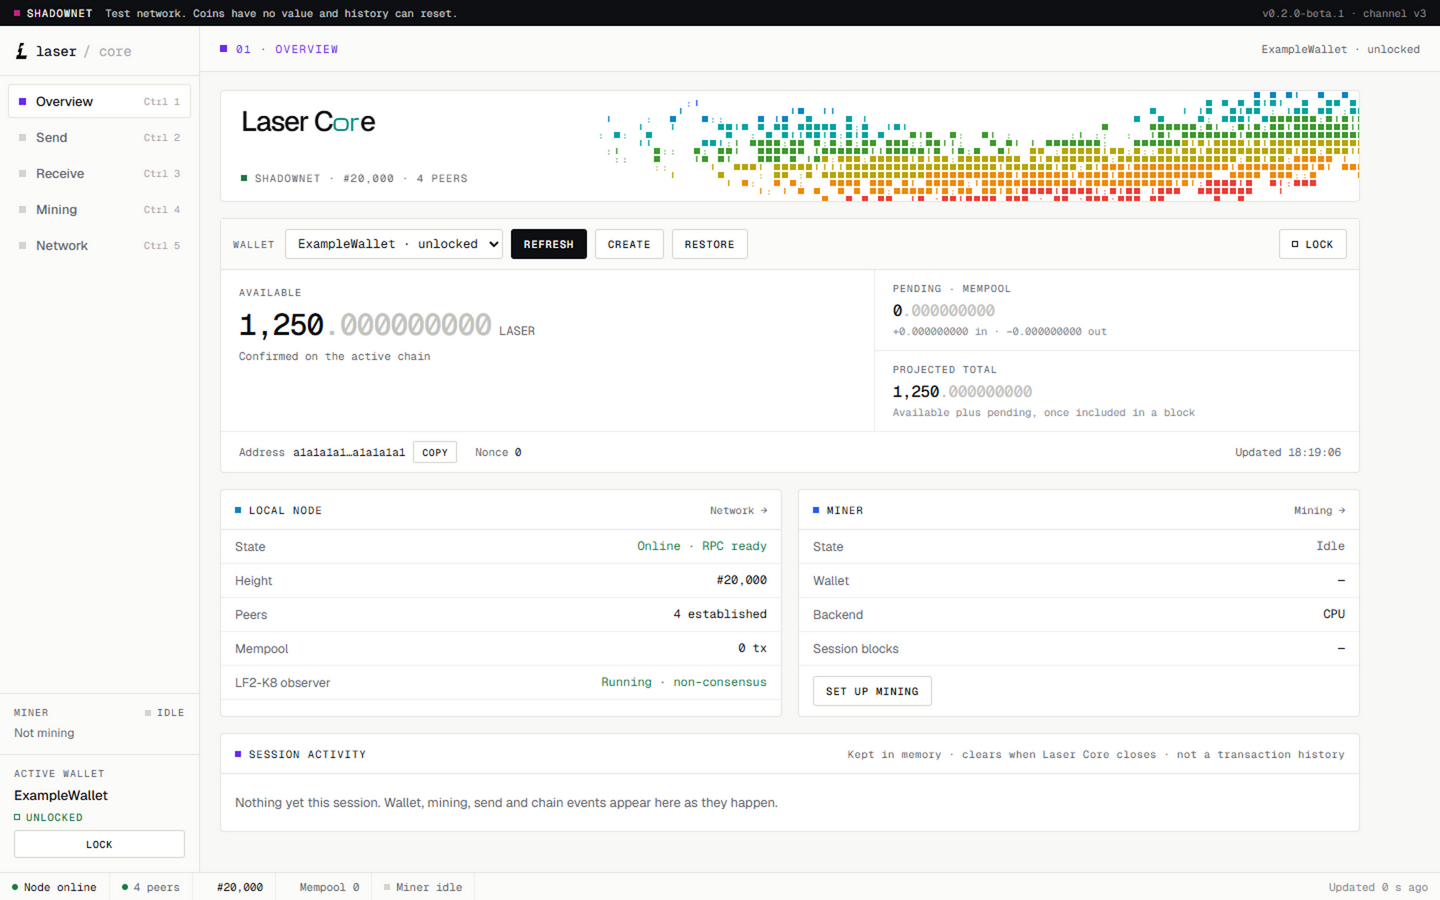The image size is (1440, 900).
Task: Refresh the wallet balance
Action: [x=549, y=244]
